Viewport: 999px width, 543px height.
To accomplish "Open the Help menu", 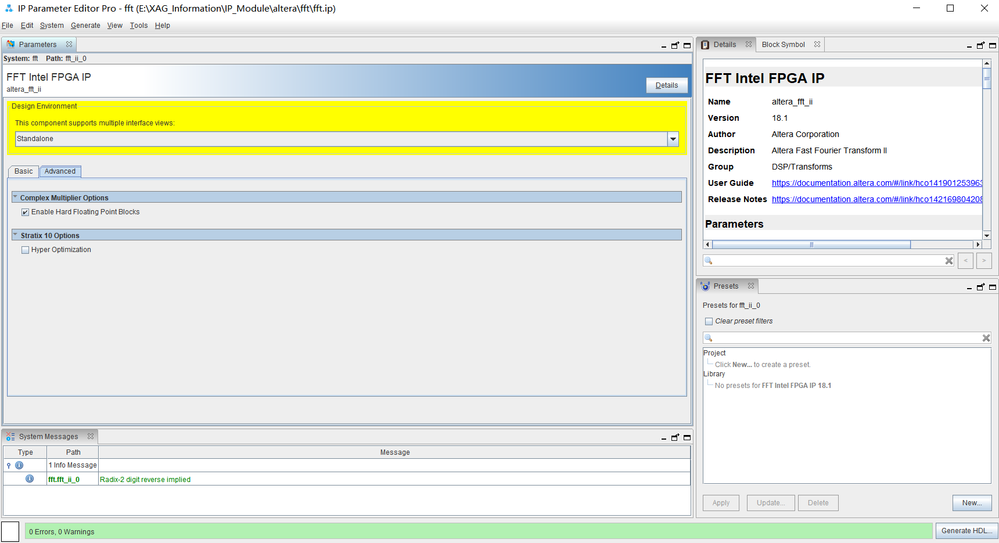I will point(162,25).
